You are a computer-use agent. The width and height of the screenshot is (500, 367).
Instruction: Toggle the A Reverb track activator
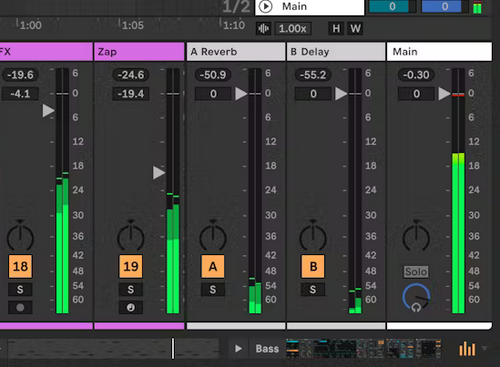(x=213, y=266)
